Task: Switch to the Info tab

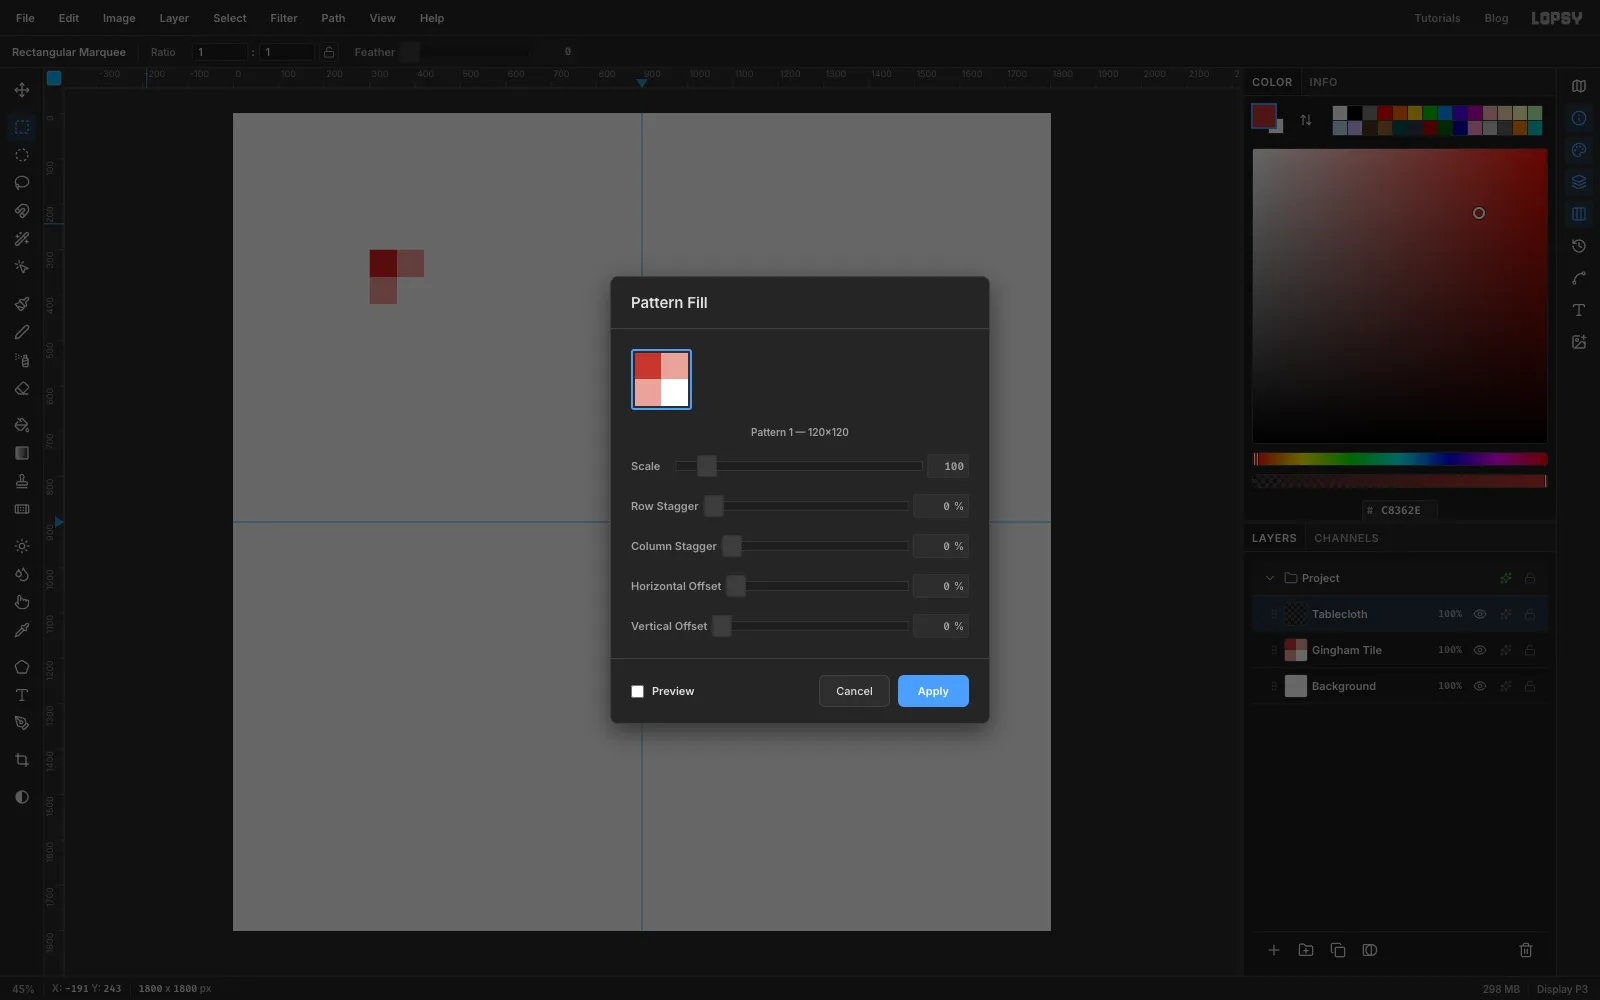Action: coord(1323,82)
